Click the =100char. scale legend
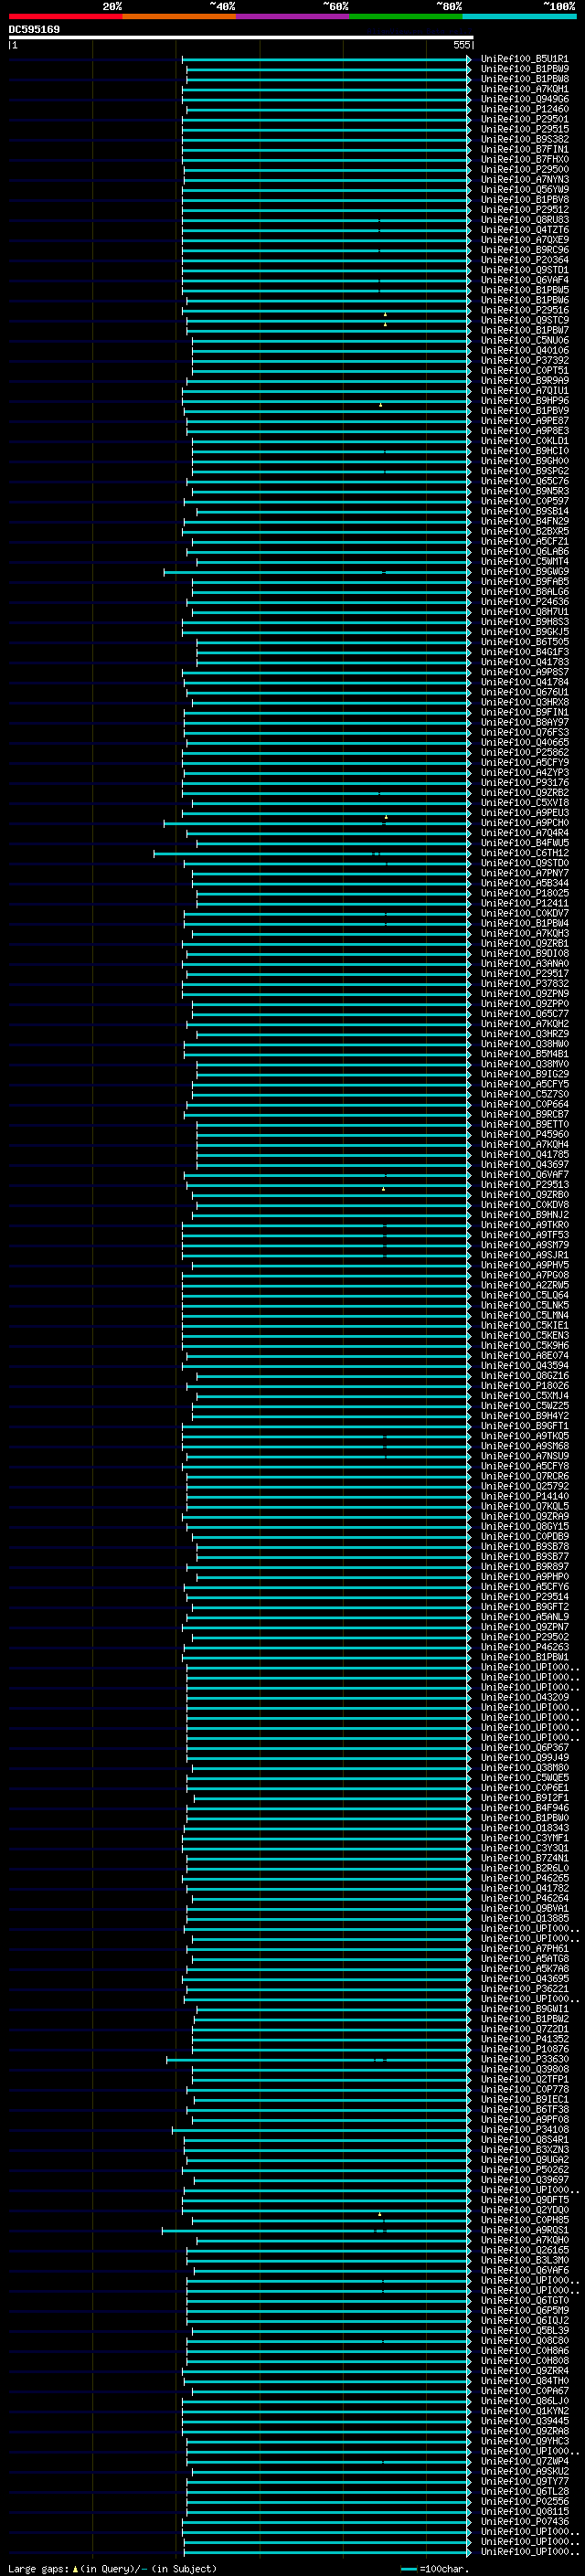585x2576 pixels. coord(436,2569)
